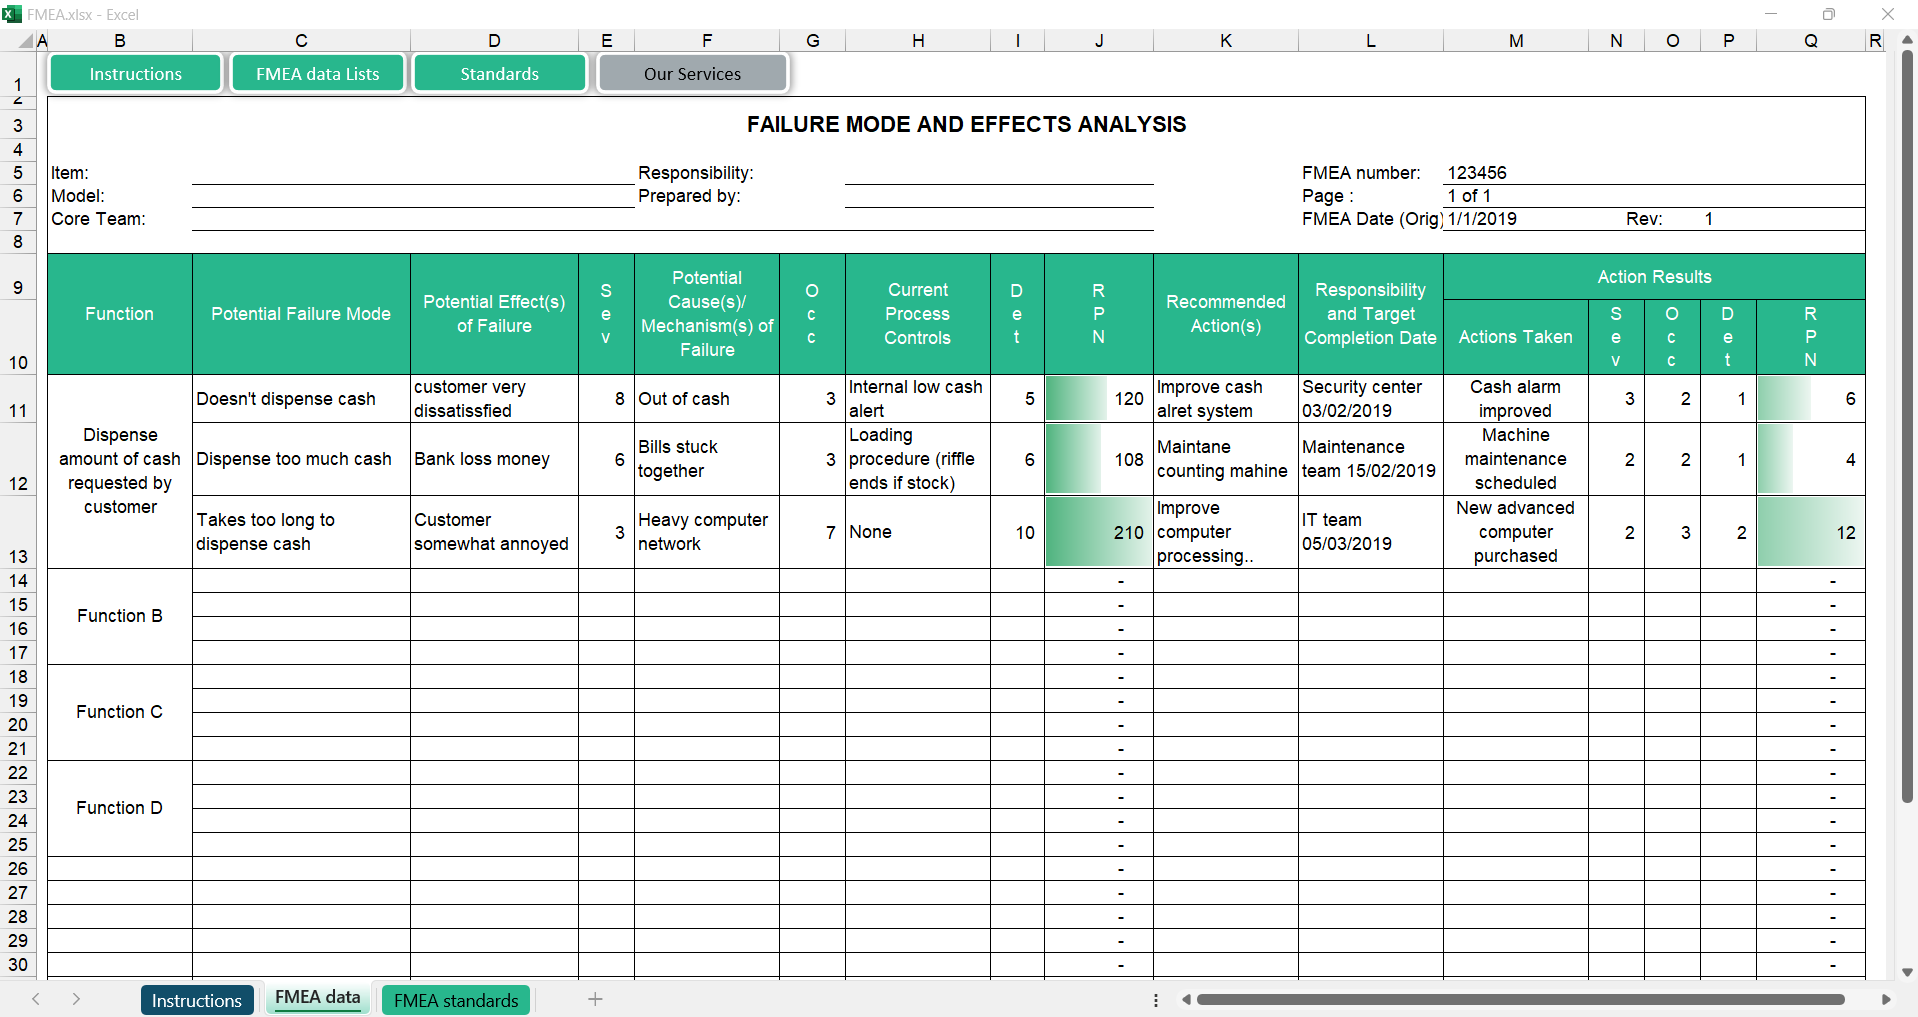Click the next sheet navigation arrow

pos(76,999)
